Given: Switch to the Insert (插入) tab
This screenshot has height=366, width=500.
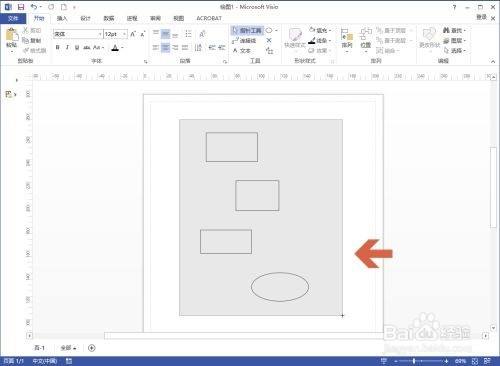Looking at the screenshot, I should pos(62,18).
